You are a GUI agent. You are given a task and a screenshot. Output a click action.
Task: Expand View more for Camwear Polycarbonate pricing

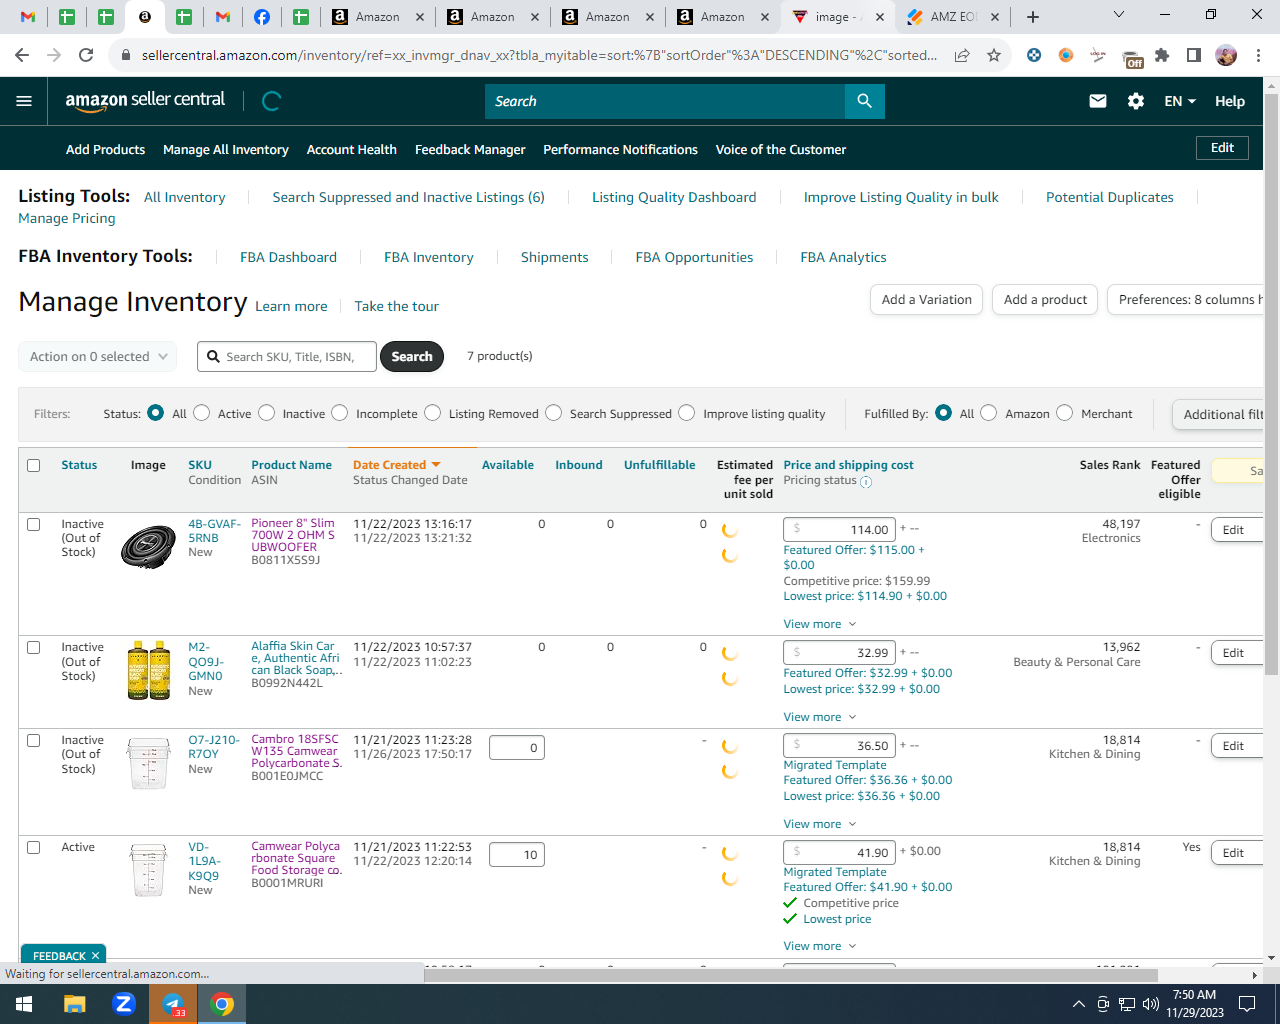(820, 946)
